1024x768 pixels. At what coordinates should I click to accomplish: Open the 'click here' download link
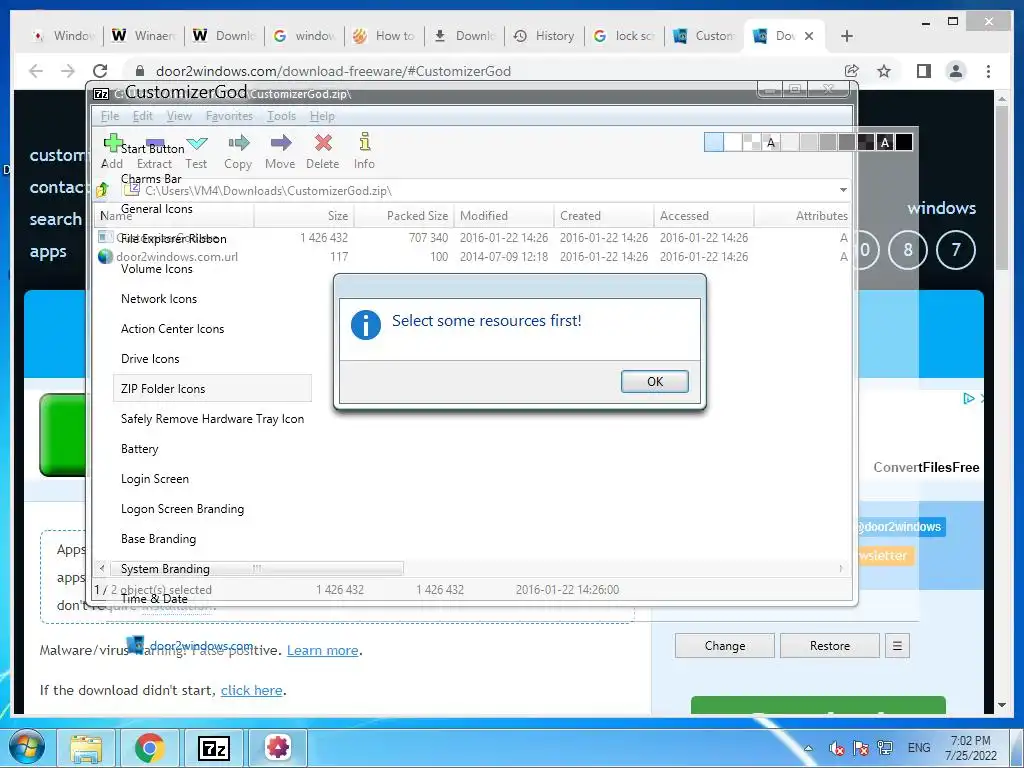point(251,690)
